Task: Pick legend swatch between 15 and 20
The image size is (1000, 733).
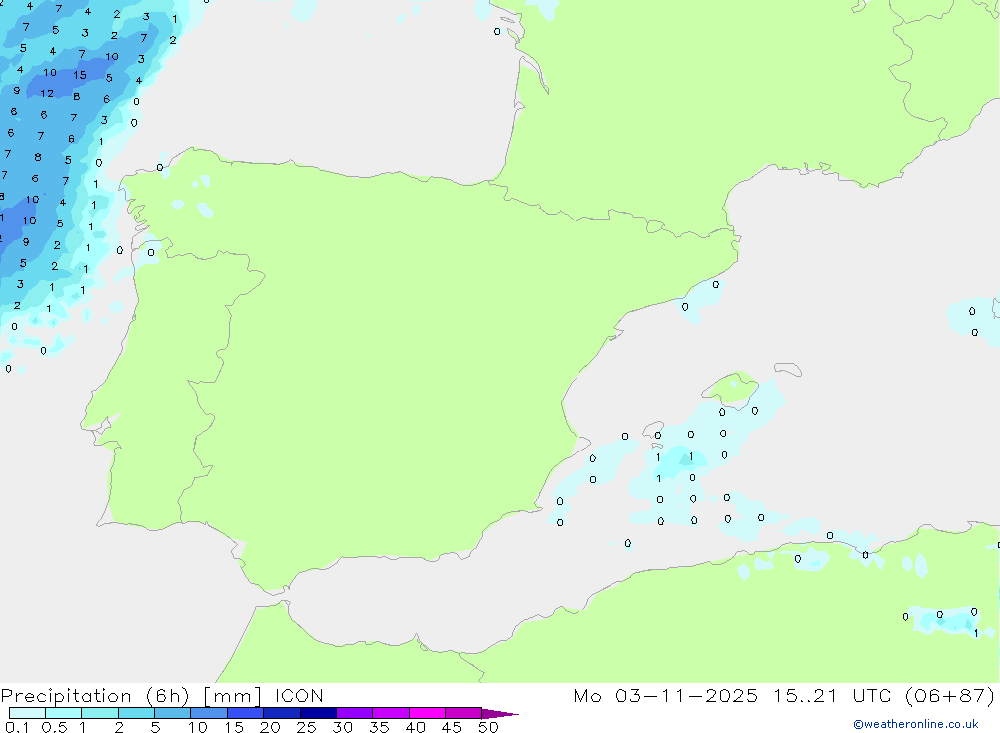Action: pyautogui.click(x=245, y=713)
